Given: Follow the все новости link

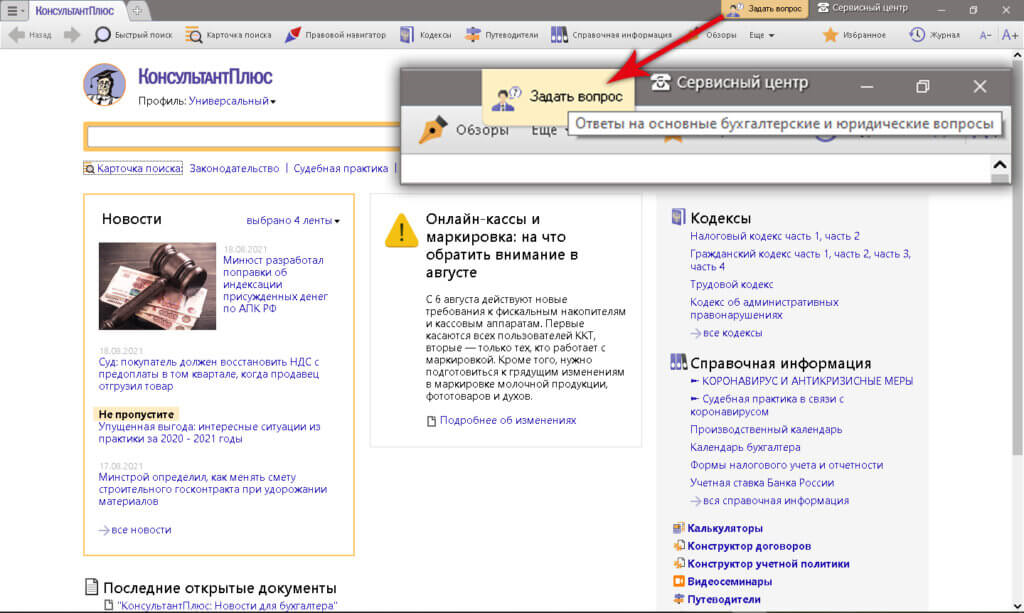Looking at the screenshot, I should pos(135,530).
